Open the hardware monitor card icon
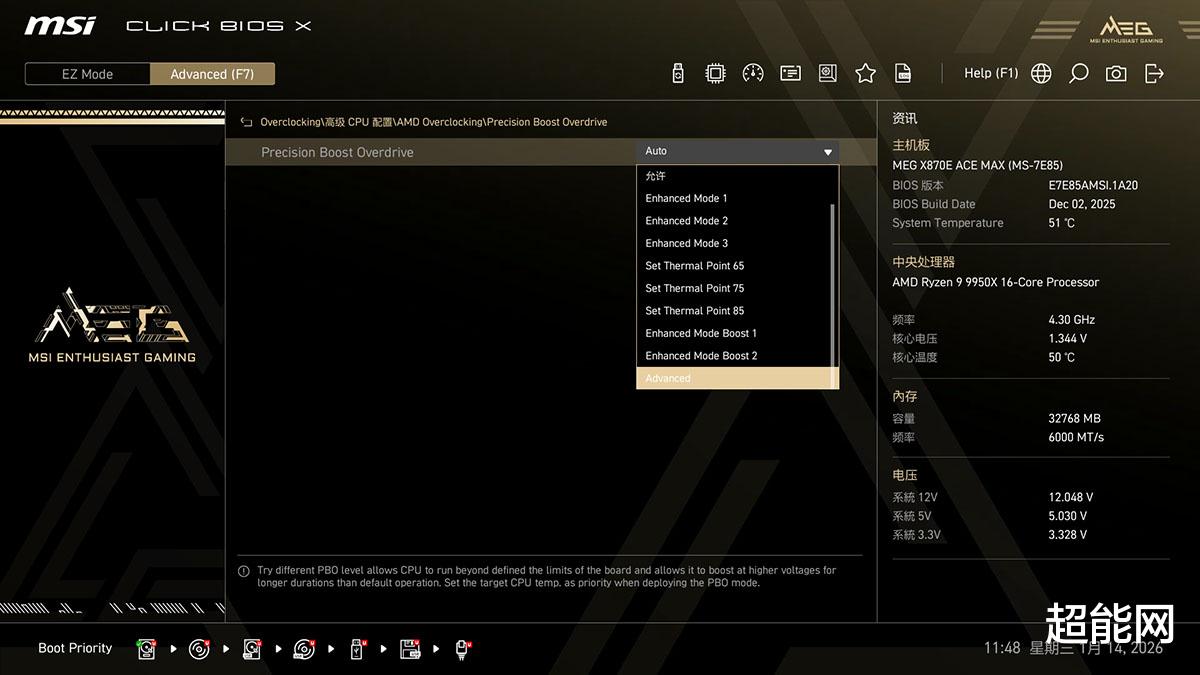 [790, 73]
